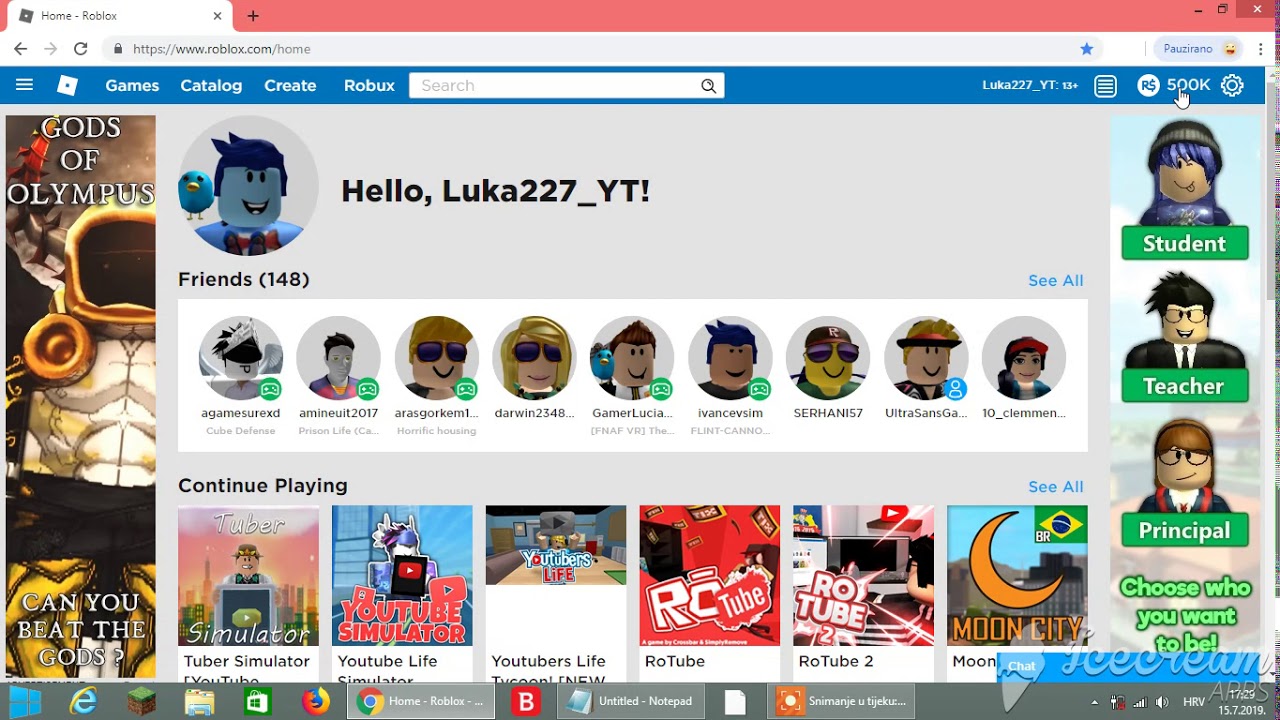Click the search magnifier icon

tap(709, 86)
